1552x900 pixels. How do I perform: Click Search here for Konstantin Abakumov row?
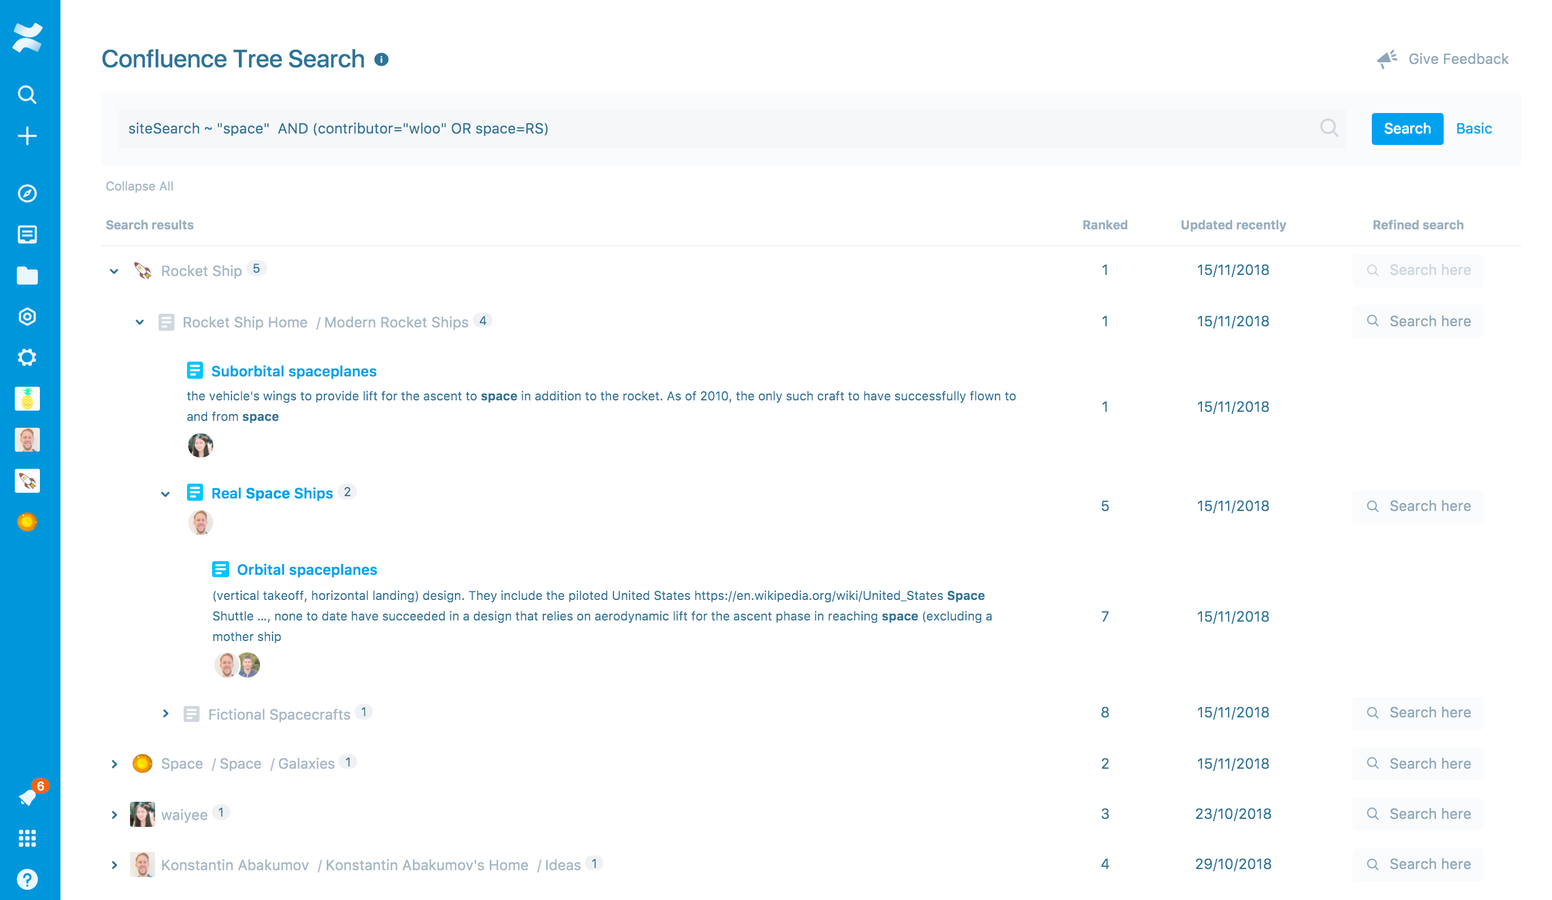click(1417, 864)
